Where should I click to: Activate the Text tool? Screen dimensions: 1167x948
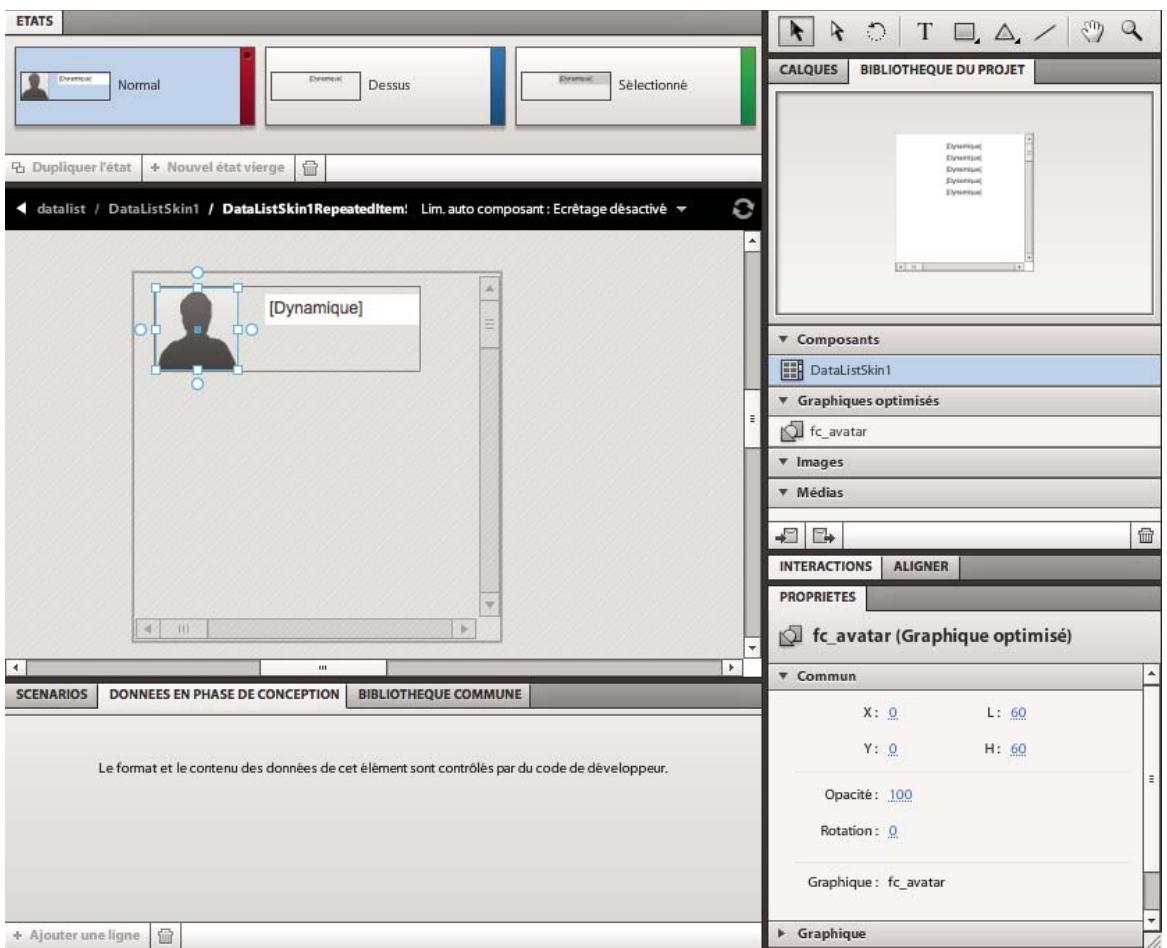coord(924,31)
